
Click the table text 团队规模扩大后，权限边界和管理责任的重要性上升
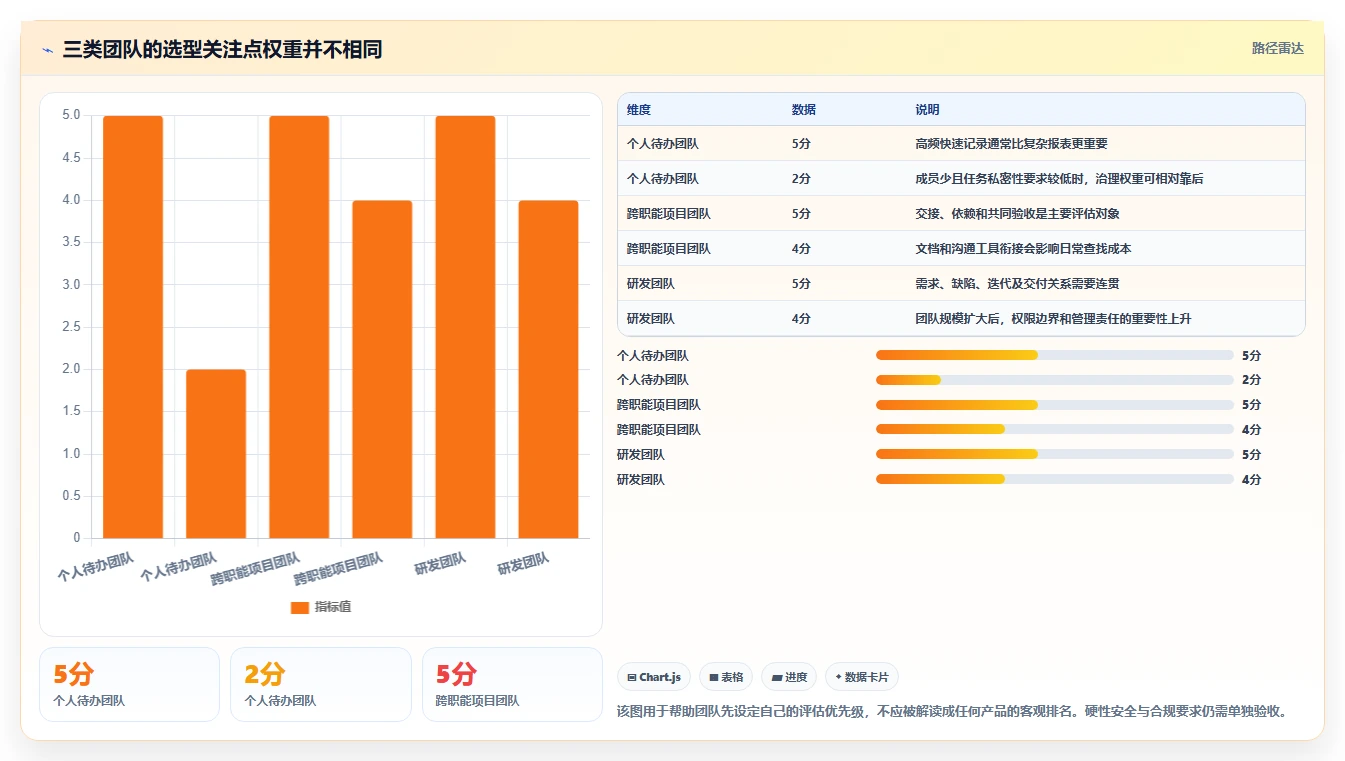[x=1053, y=319]
